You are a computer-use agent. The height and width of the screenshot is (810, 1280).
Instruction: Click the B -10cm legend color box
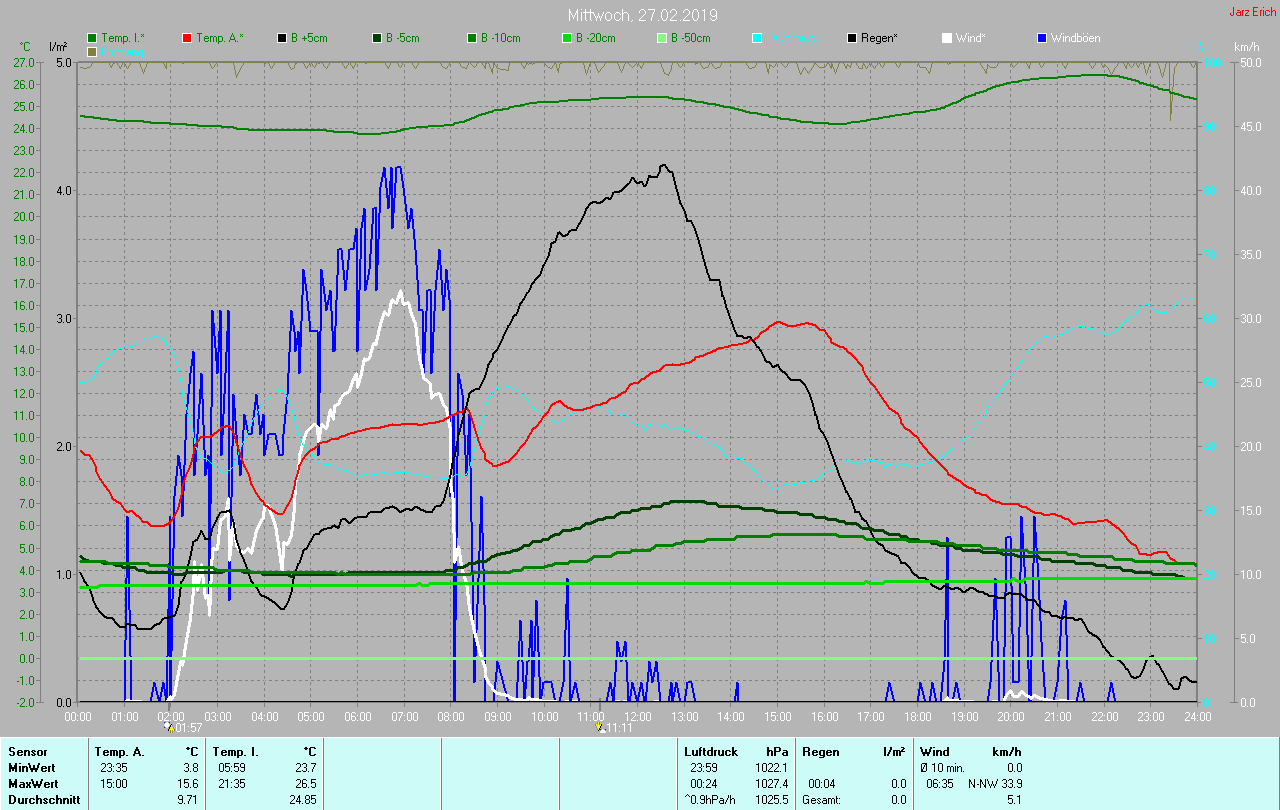point(472,38)
